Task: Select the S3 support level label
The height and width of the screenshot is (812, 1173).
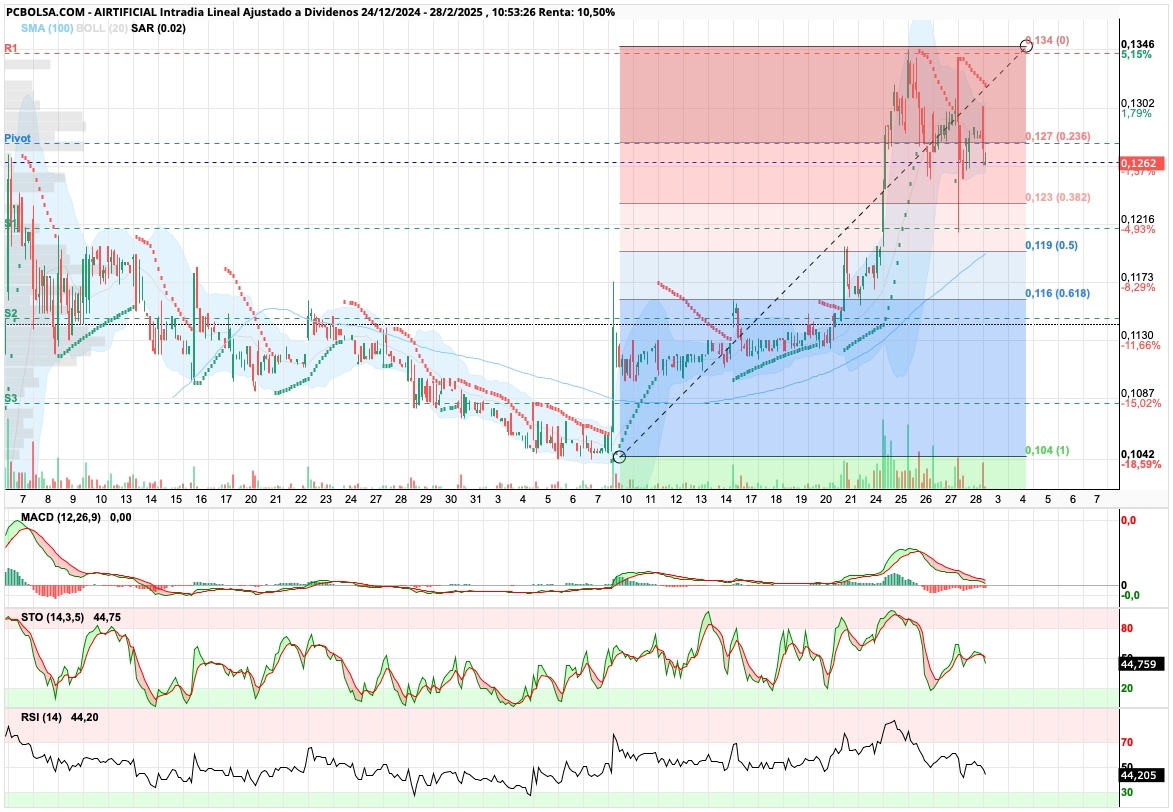Action: tap(10, 398)
